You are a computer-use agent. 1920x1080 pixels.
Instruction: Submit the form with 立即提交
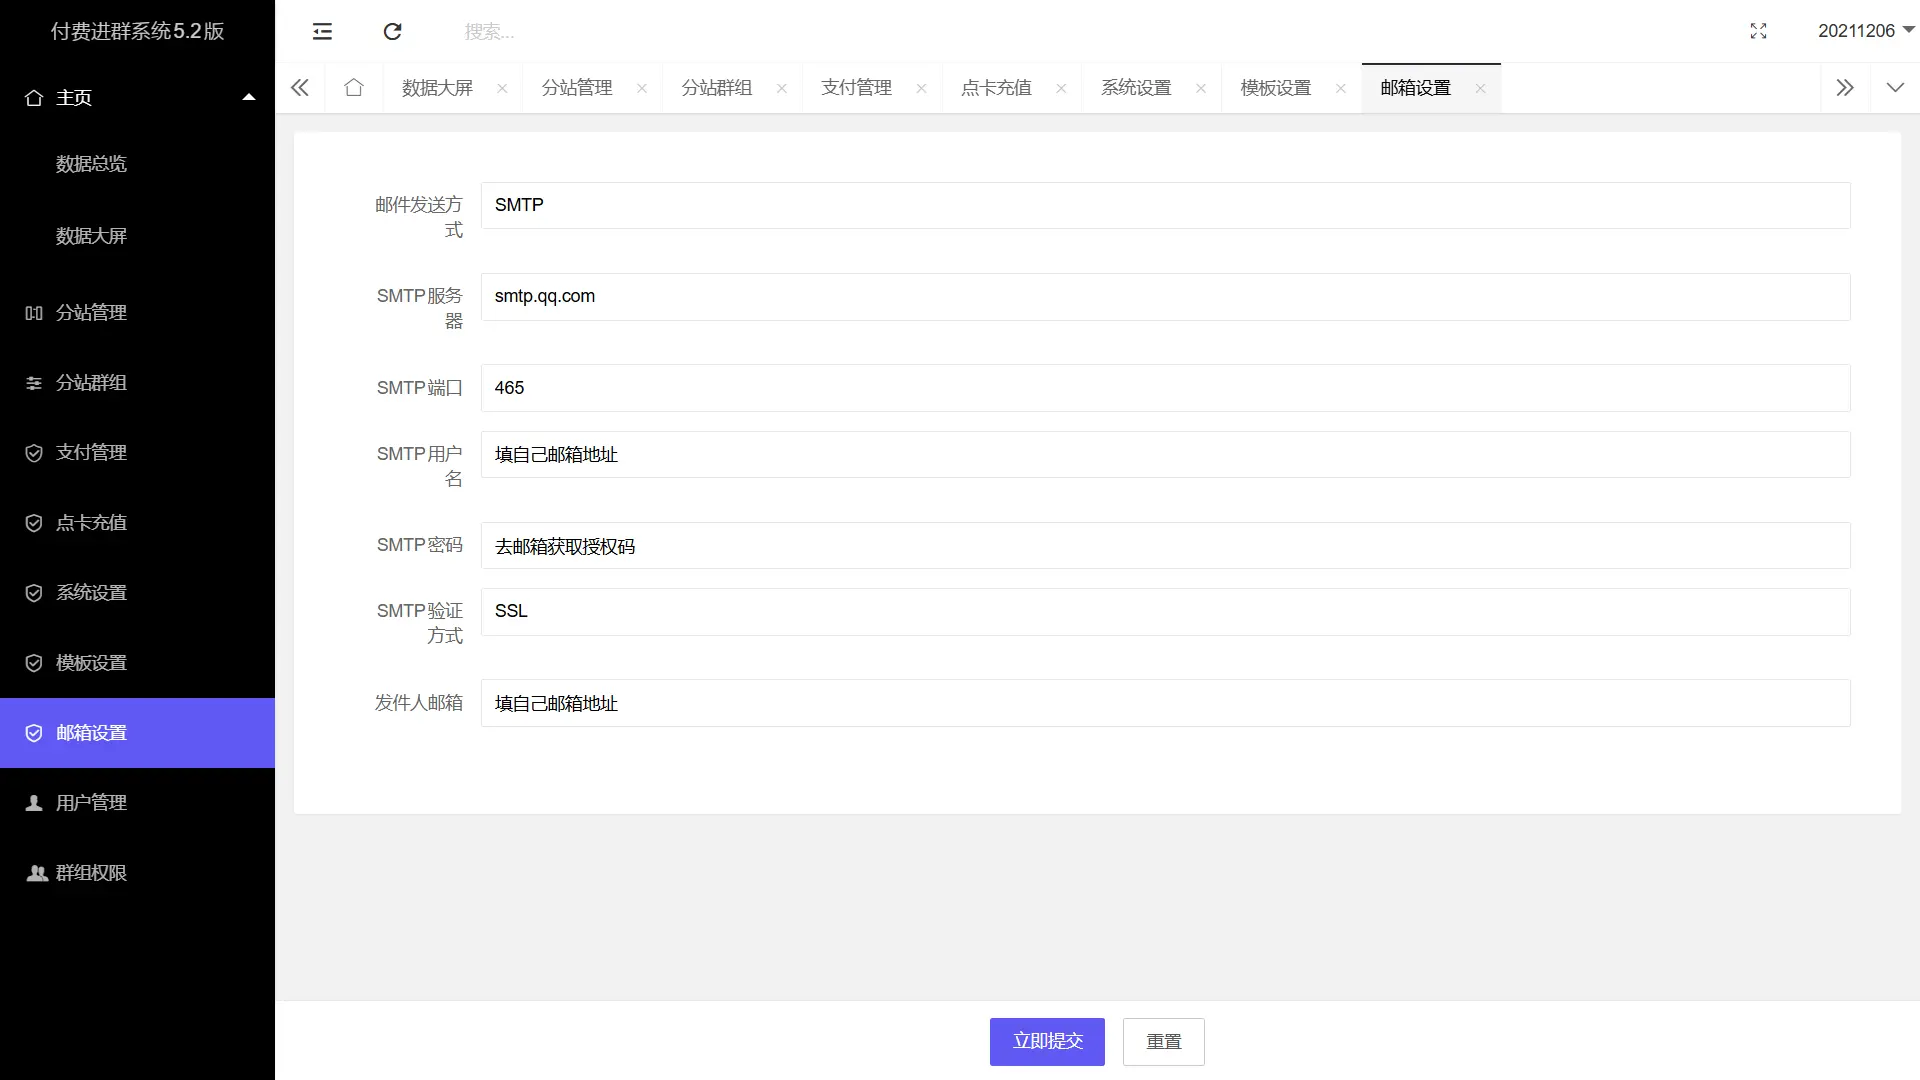click(1047, 1041)
